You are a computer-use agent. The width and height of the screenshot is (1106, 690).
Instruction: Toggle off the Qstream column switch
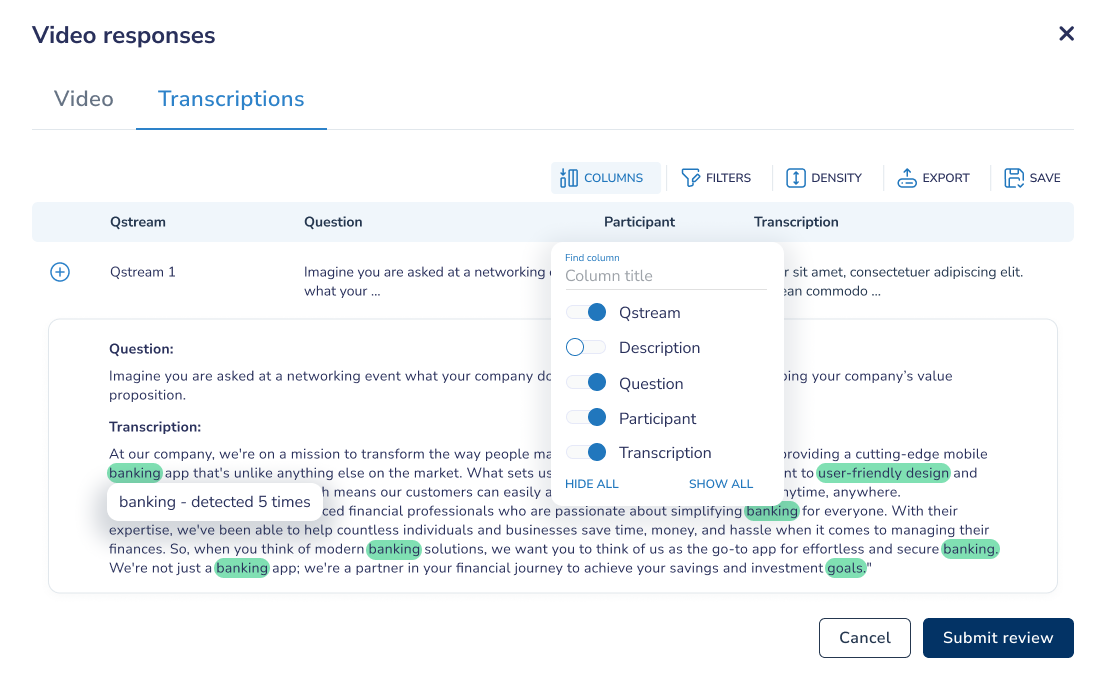(x=586, y=313)
